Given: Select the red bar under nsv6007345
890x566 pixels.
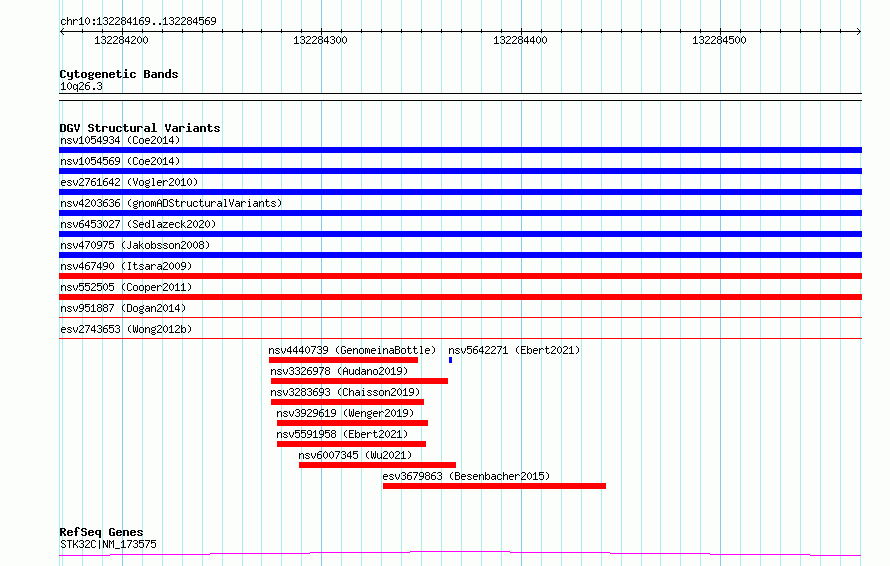Looking at the screenshot, I should pos(377,465).
